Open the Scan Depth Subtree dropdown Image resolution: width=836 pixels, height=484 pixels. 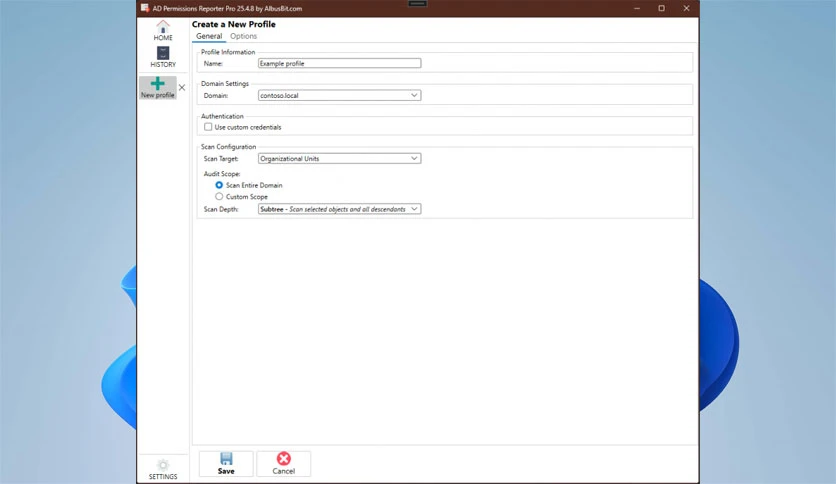click(340, 209)
